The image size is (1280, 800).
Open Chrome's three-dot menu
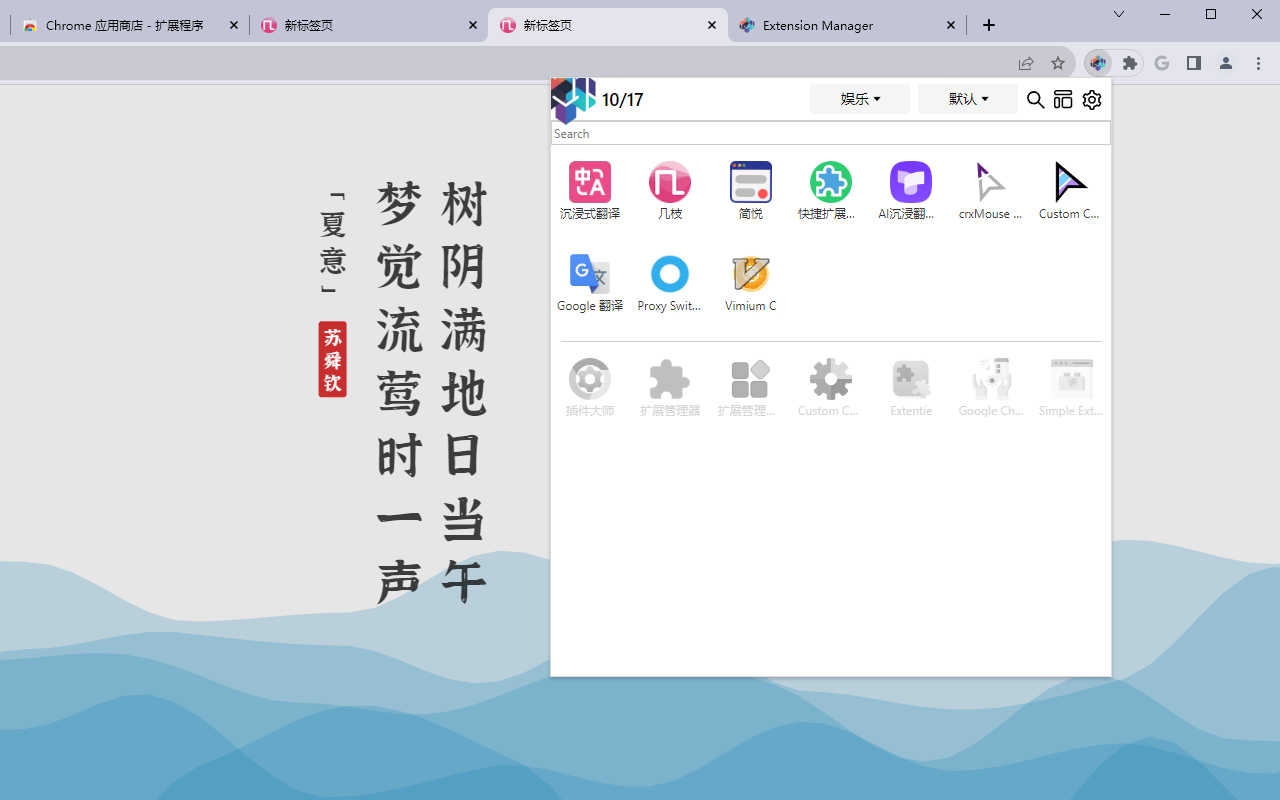[x=1259, y=63]
